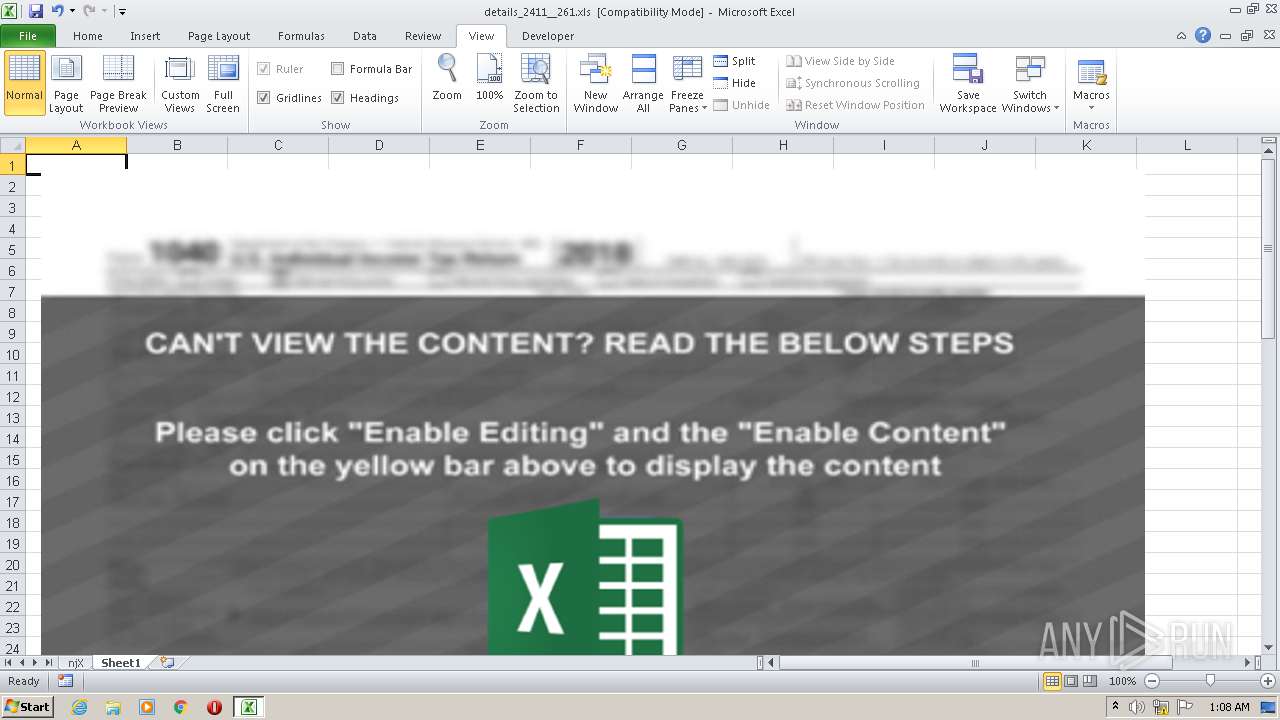Select column K header
This screenshot has height=720, width=1280.
coord(1086,145)
